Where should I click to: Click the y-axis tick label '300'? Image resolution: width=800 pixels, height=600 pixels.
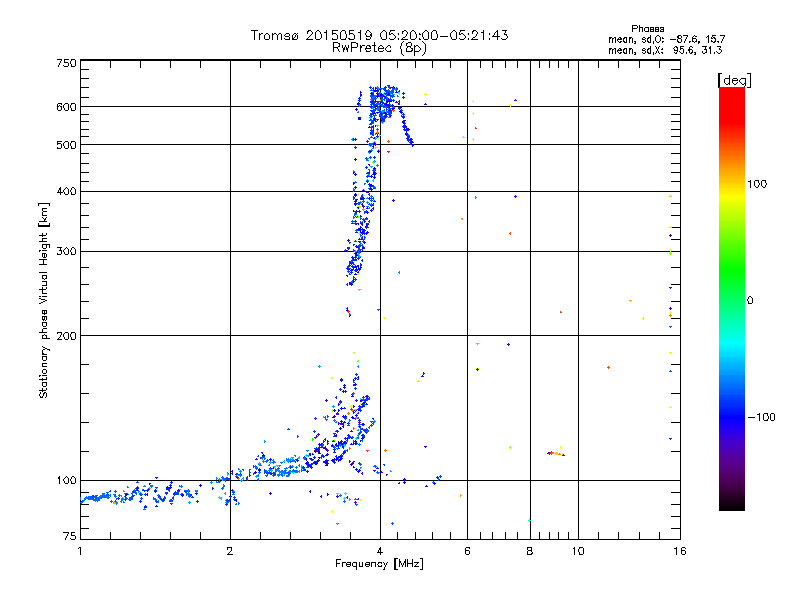[x=66, y=252]
